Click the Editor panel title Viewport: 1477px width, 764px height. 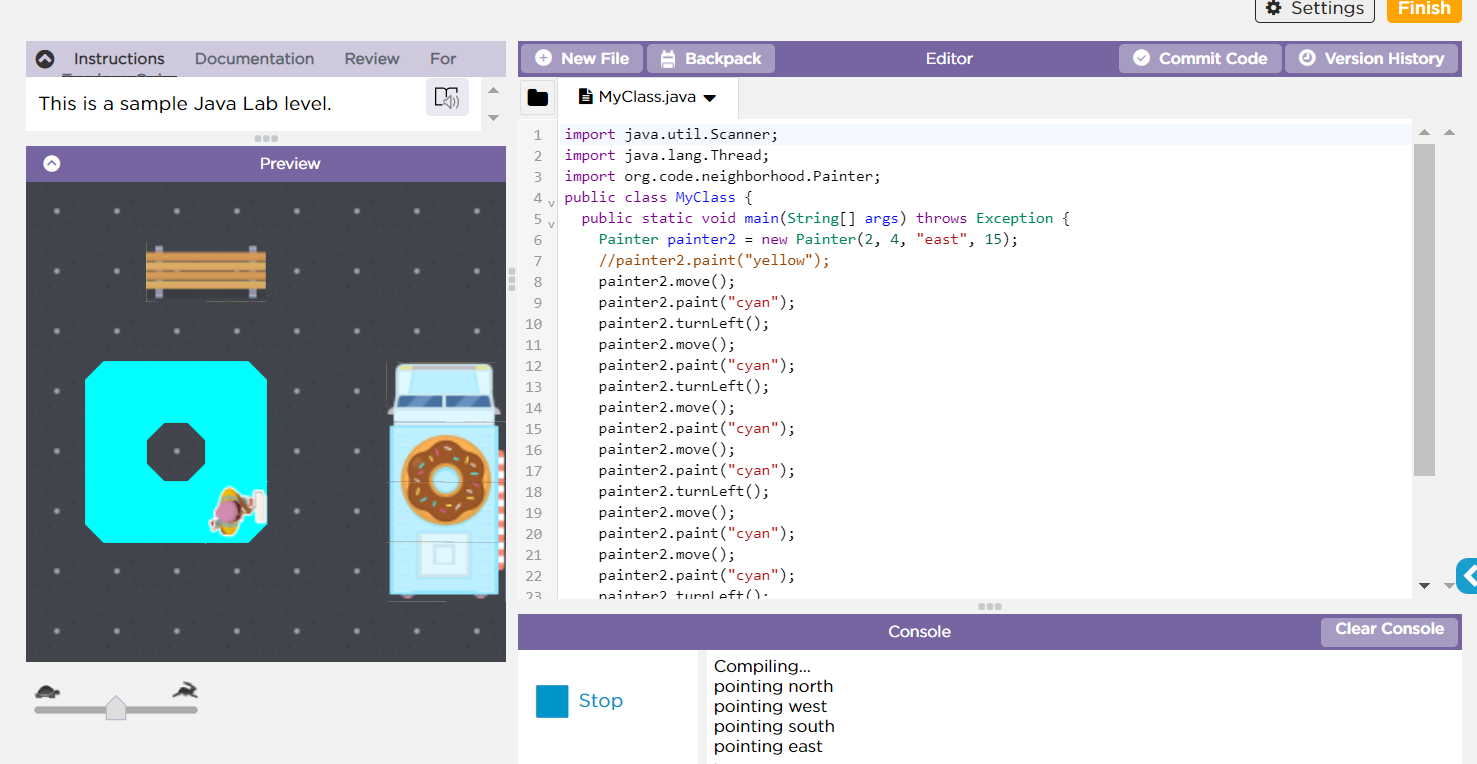949,59
